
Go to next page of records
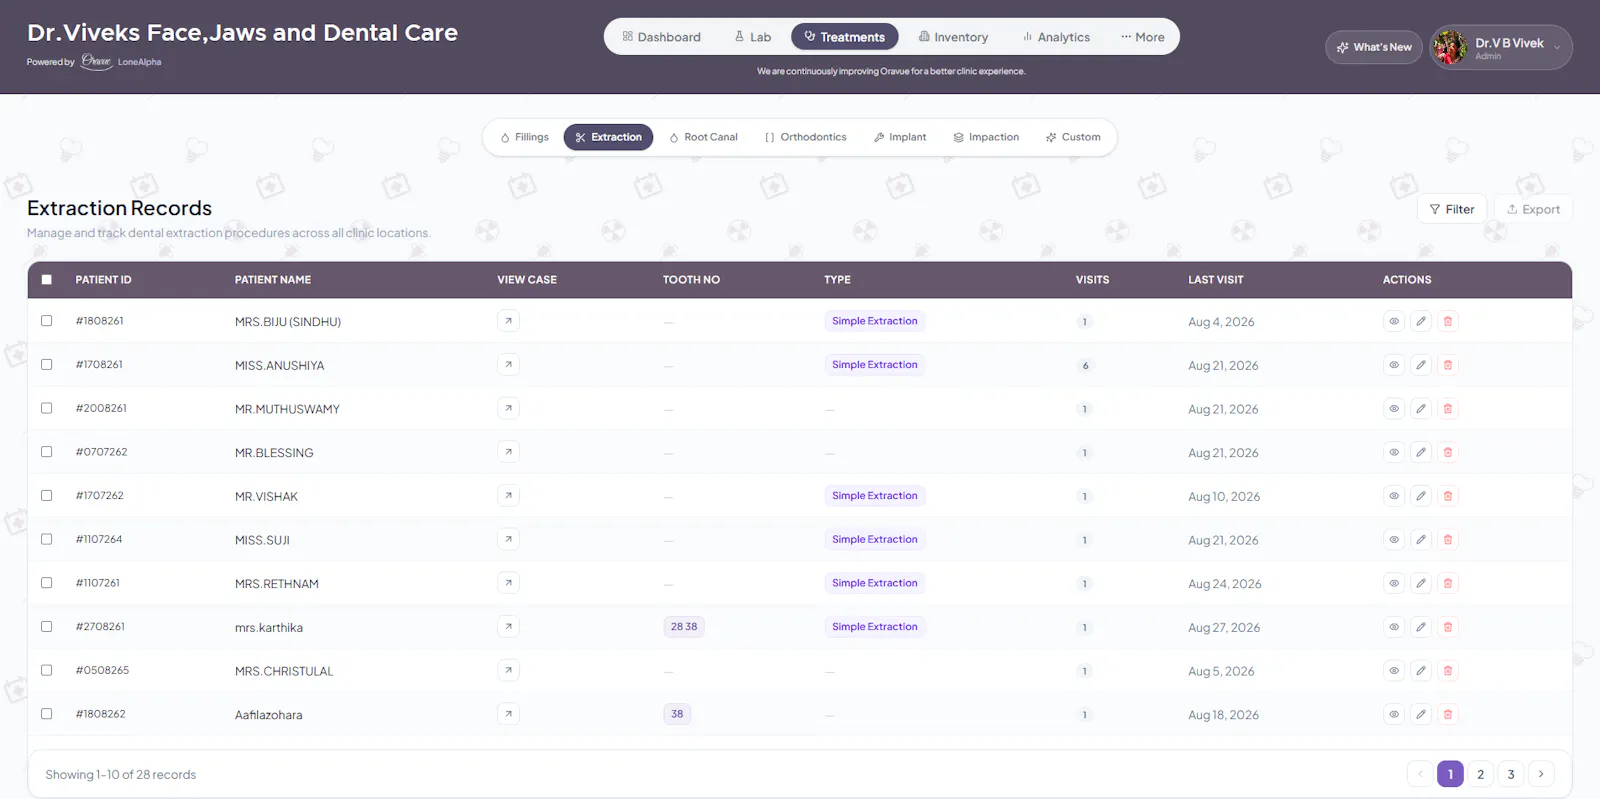pos(1541,774)
